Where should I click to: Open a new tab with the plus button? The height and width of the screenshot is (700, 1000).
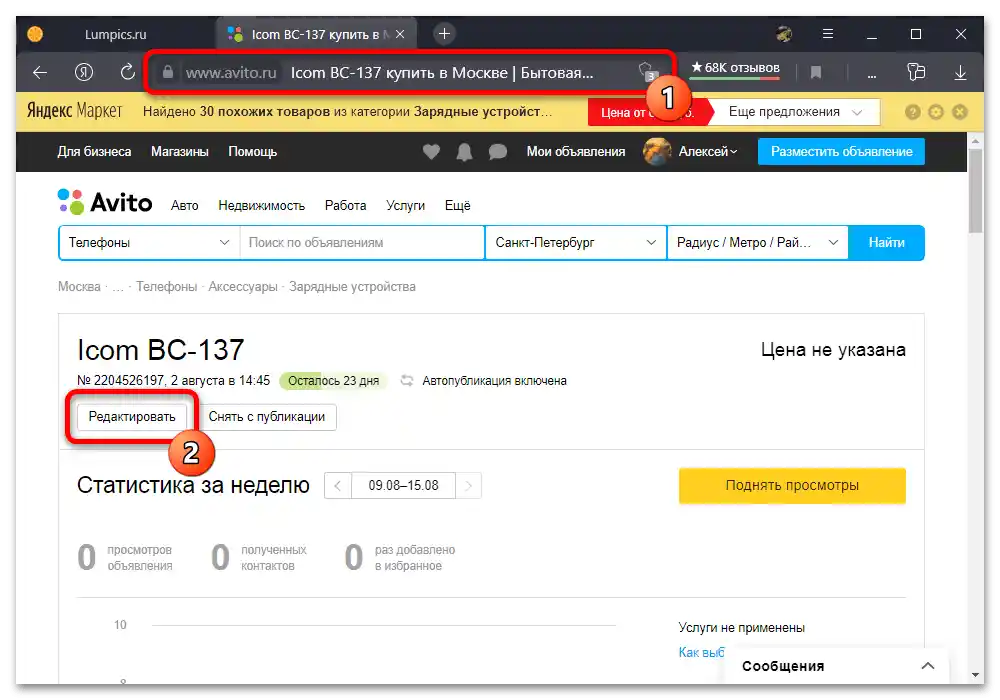[445, 34]
